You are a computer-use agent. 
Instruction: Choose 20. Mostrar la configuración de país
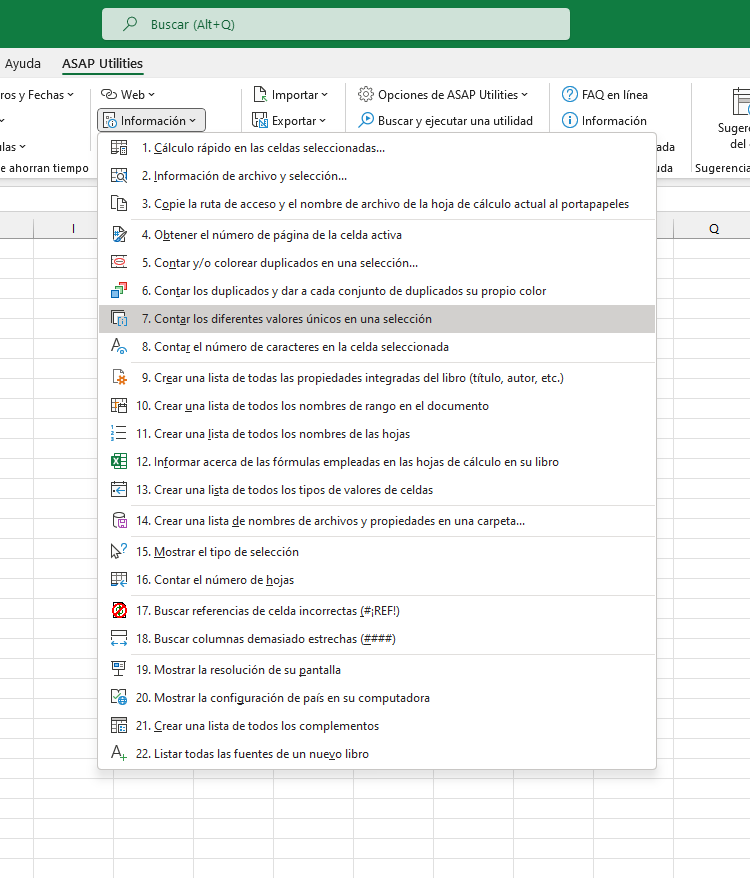coord(376,698)
